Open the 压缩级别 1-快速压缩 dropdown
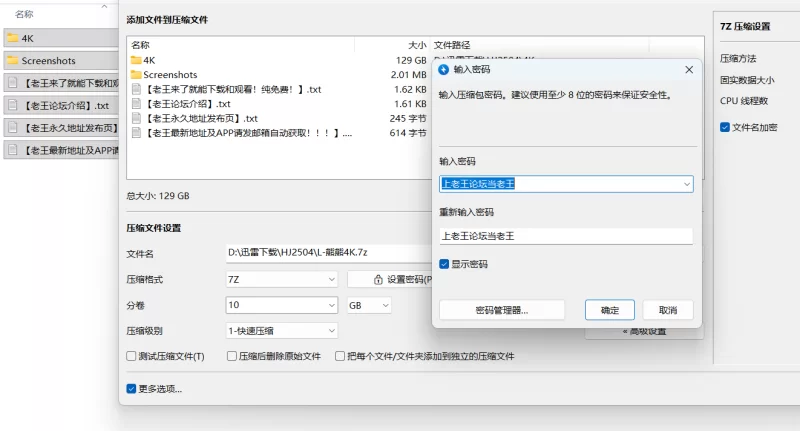Viewport: 800px width, 431px height. (282, 331)
